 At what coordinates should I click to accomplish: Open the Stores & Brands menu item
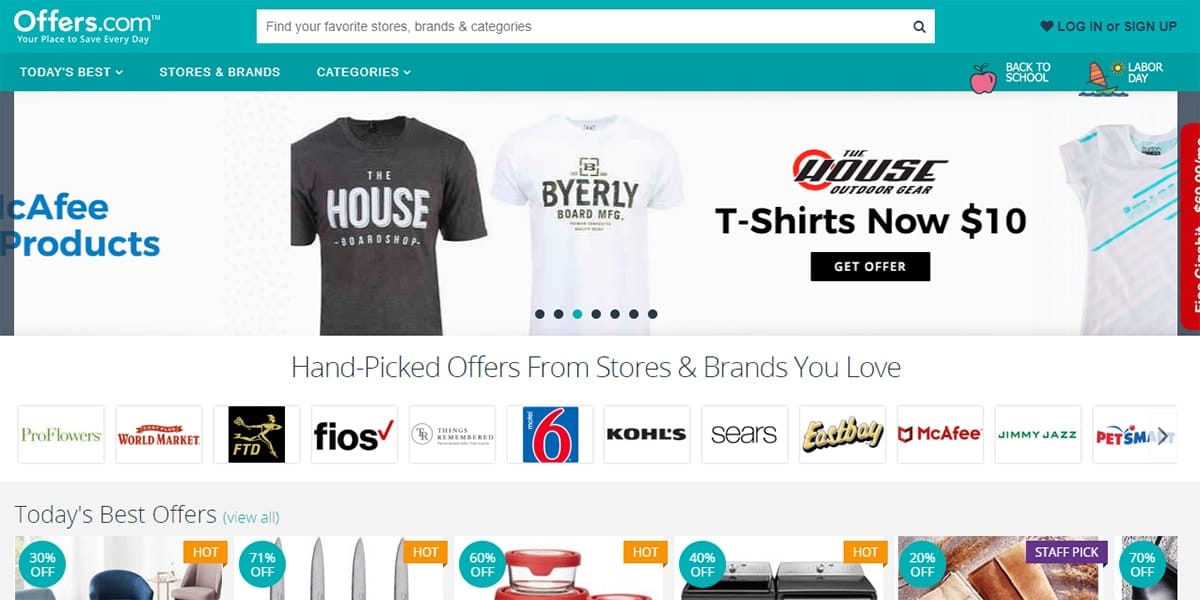click(x=220, y=72)
